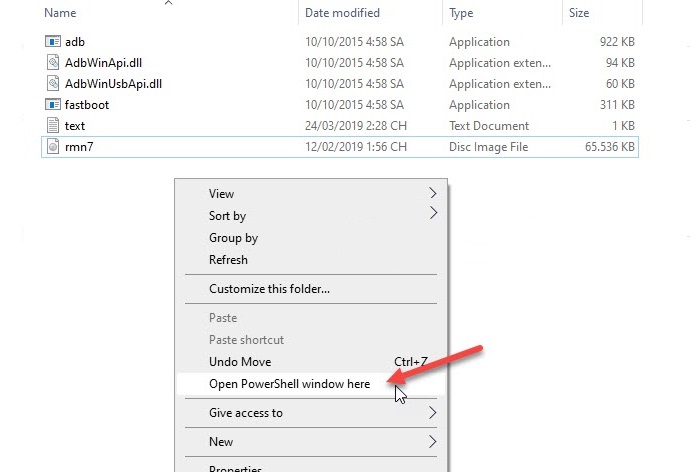This screenshot has width=700, height=472.
Task: Click the AdbWinUsbApi.dll file icon
Action: [54, 84]
